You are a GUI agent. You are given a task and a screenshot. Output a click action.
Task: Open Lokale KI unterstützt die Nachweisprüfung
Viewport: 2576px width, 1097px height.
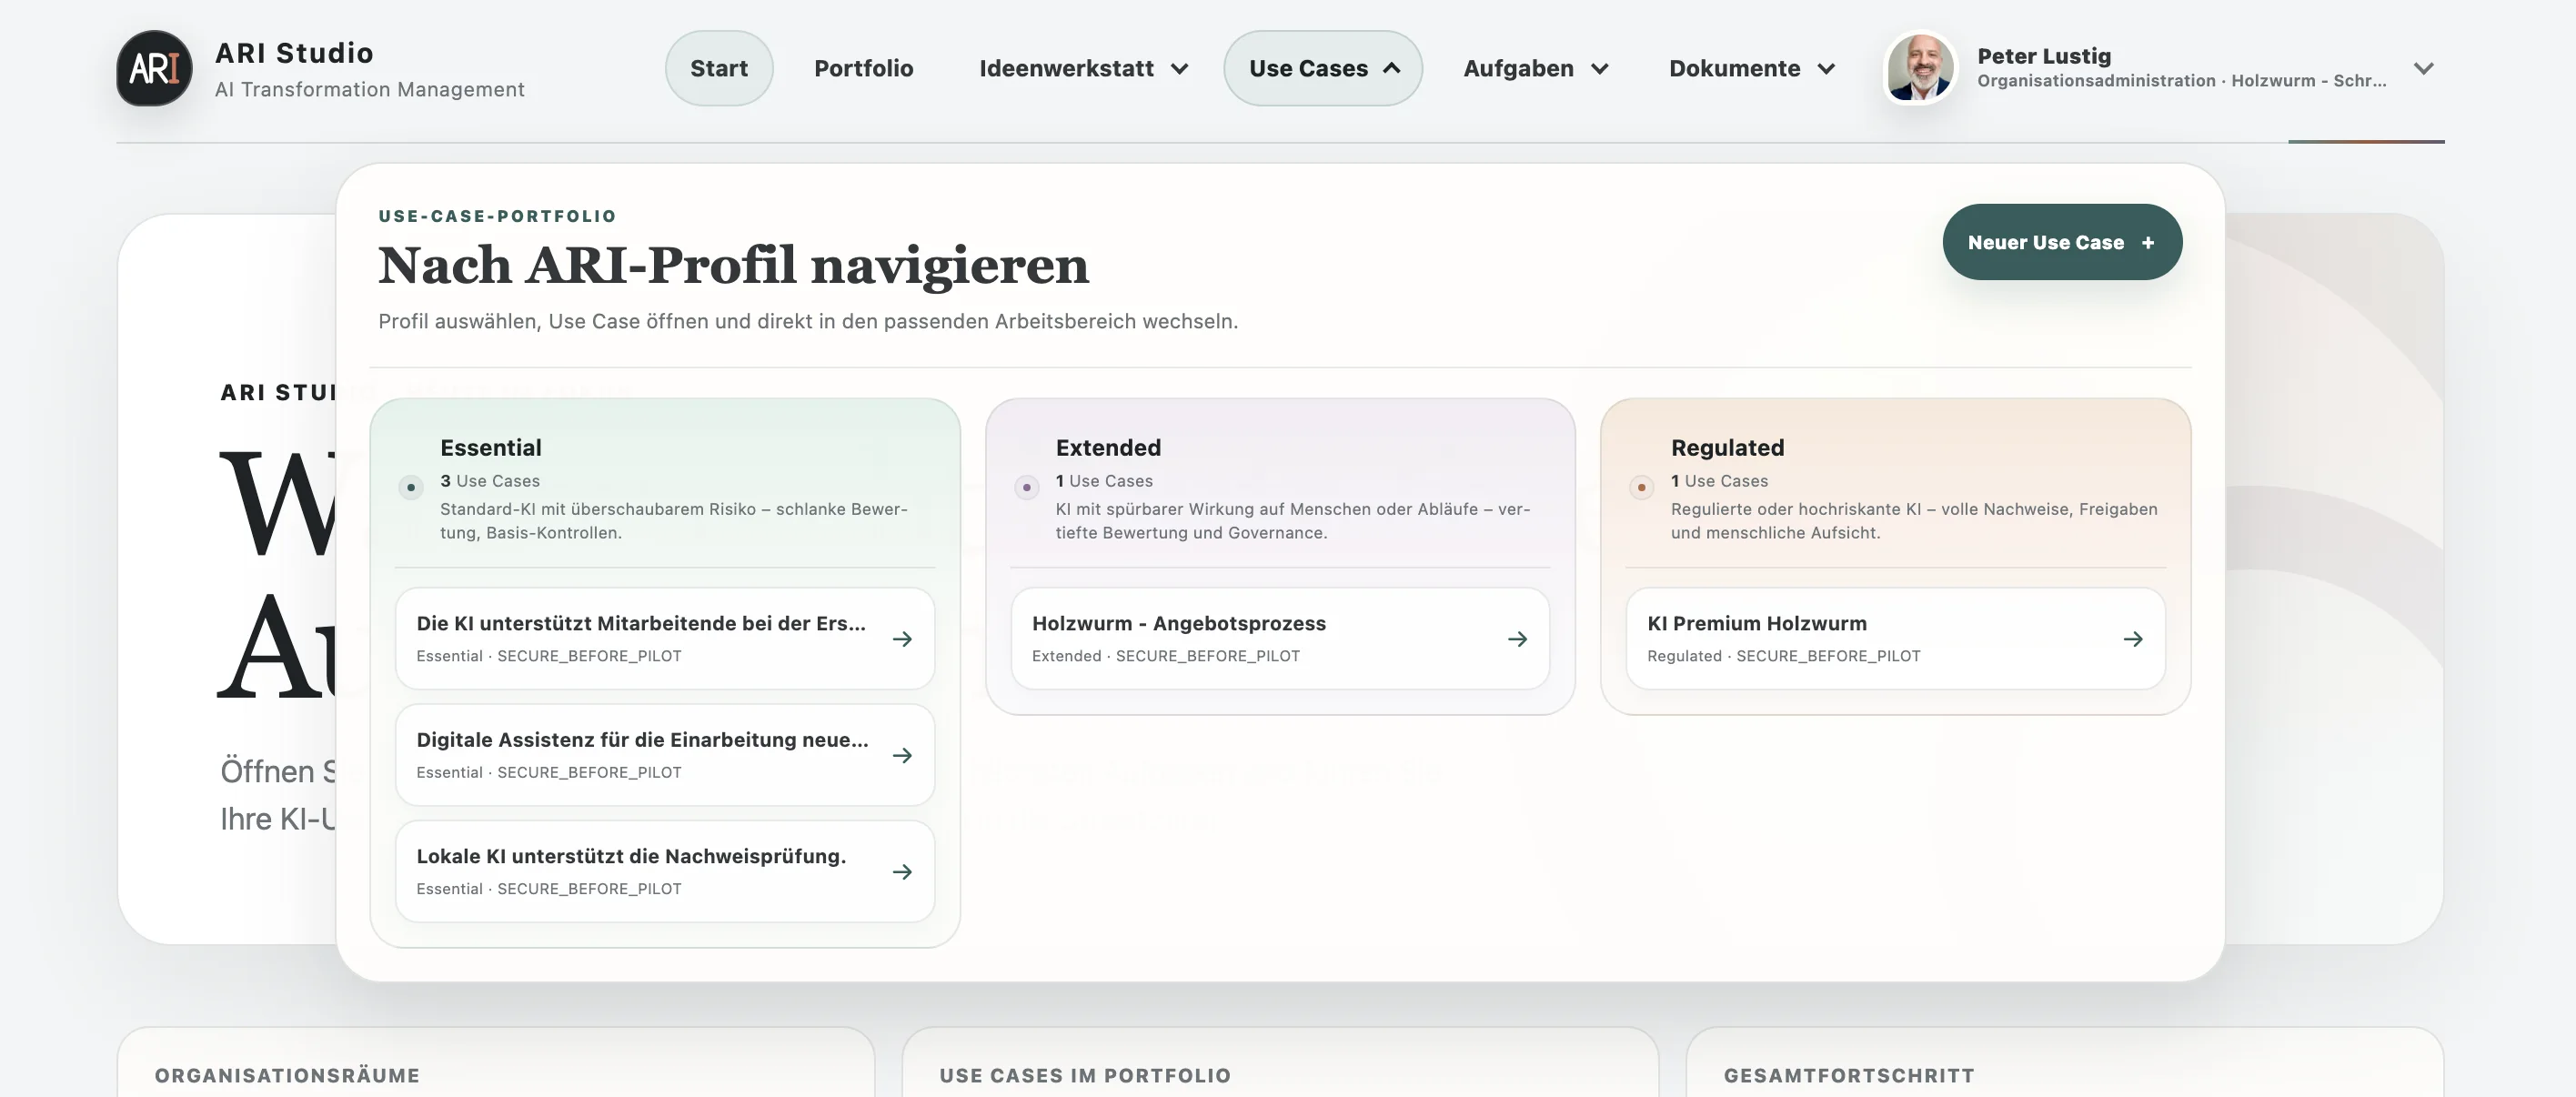point(665,871)
